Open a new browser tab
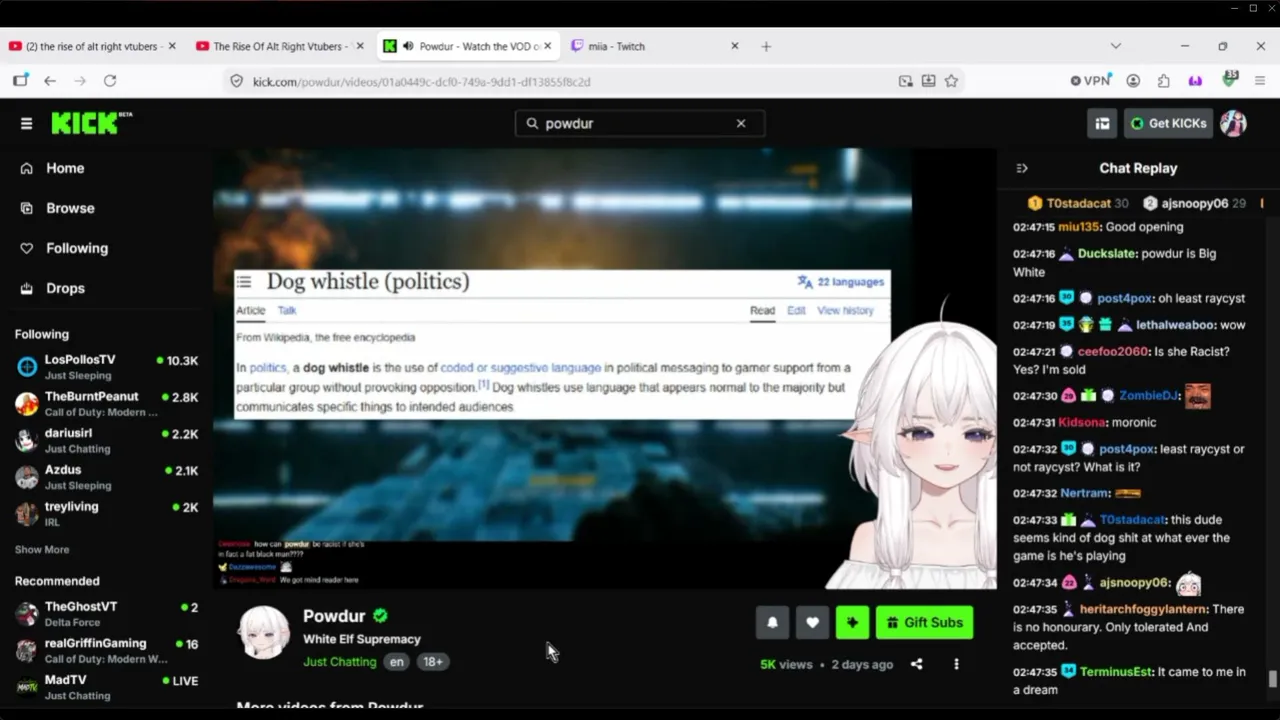 point(766,46)
